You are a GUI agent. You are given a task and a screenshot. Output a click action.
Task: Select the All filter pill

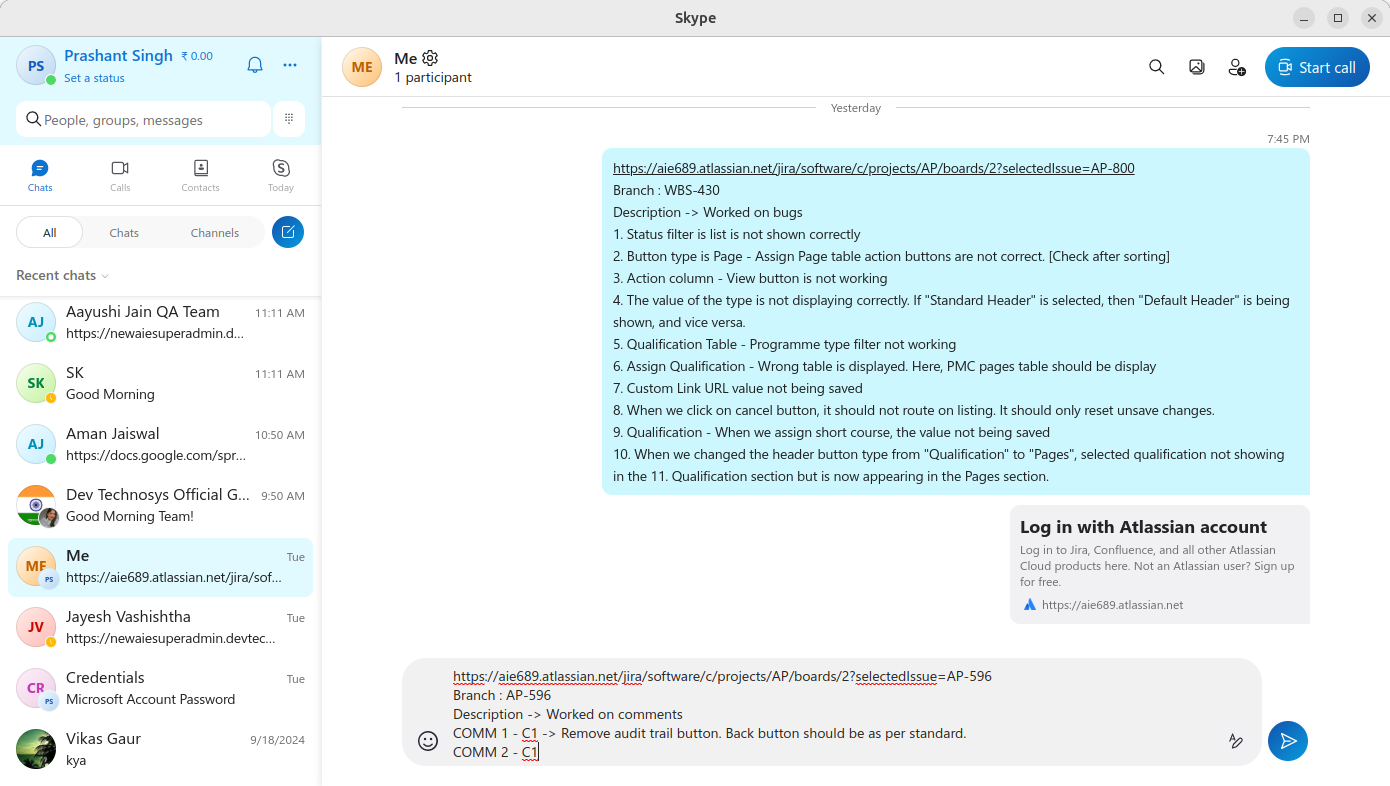click(49, 232)
